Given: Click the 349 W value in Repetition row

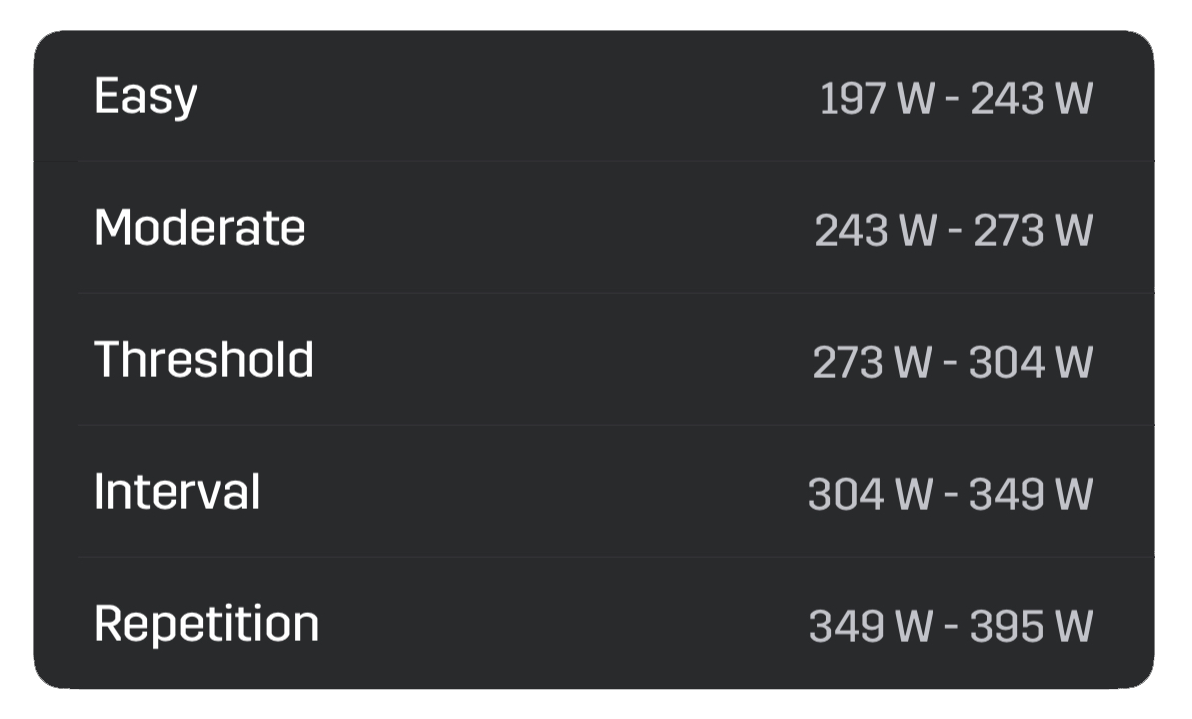Looking at the screenshot, I should pyautogui.click(x=871, y=626).
